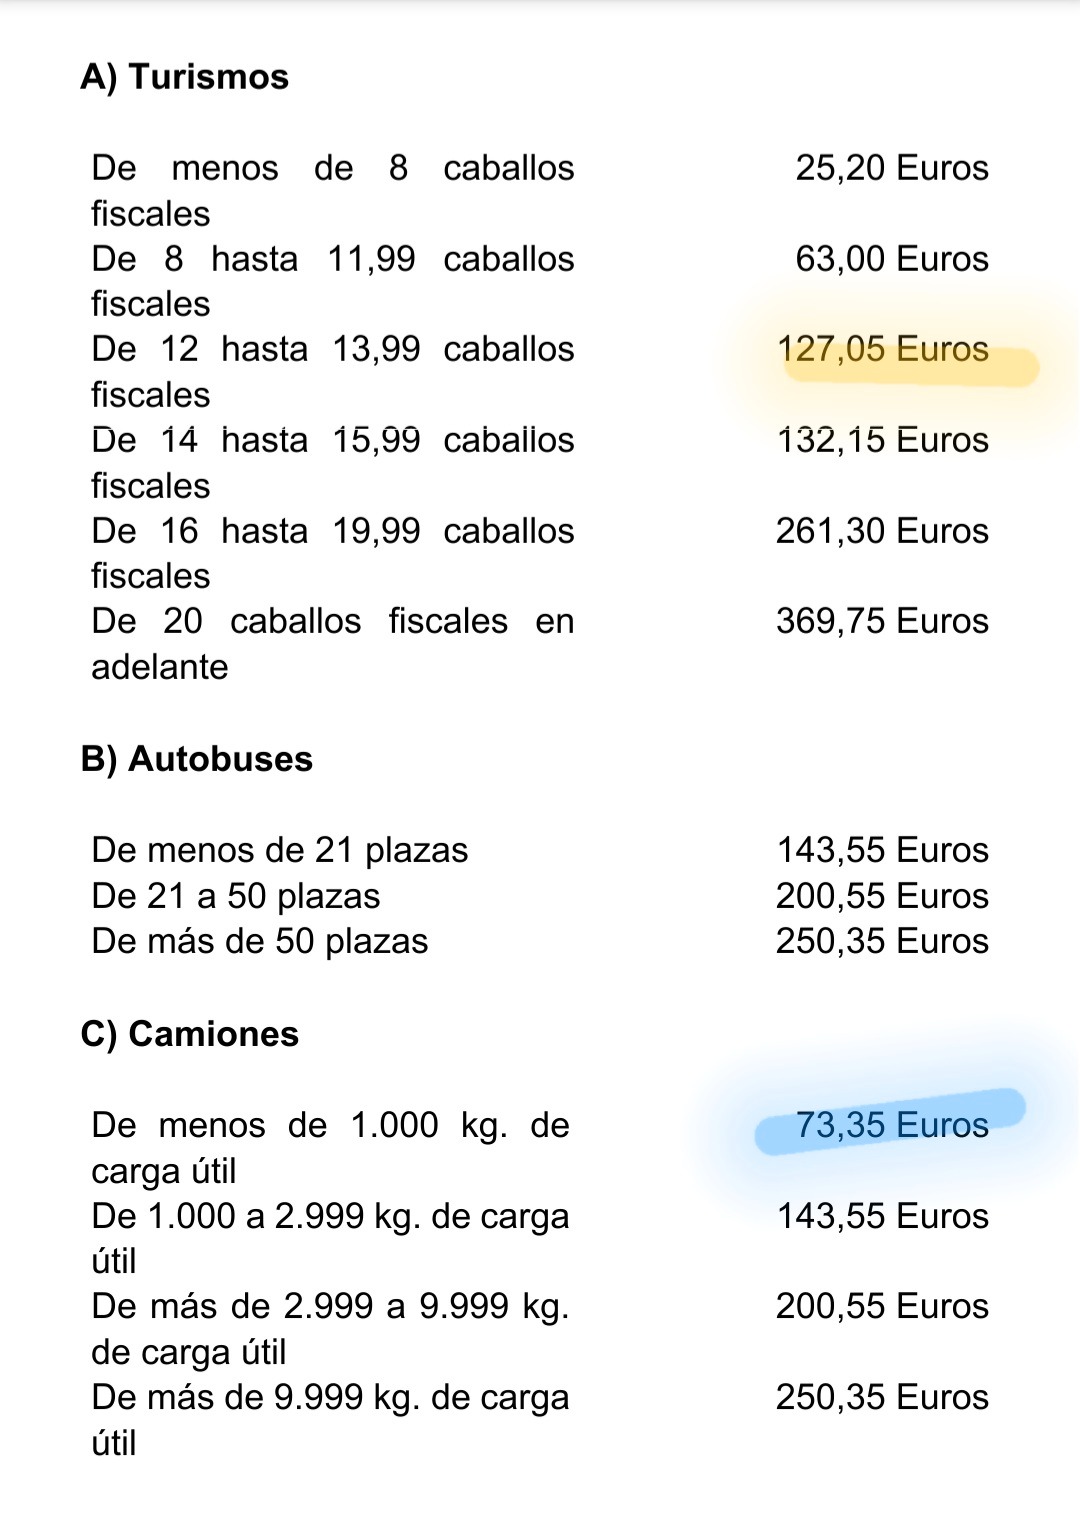This screenshot has width=1080, height=1540.
Task: Click the "B) Autobuses" section heading
Action: click(x=196, y=759)
